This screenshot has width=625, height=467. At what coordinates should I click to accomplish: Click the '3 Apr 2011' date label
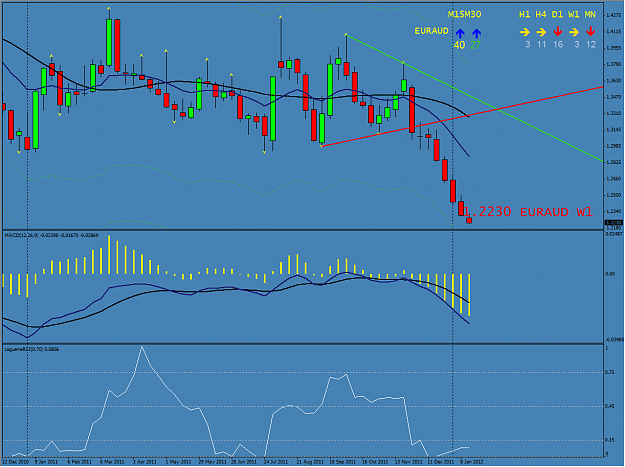click(145, 462)
